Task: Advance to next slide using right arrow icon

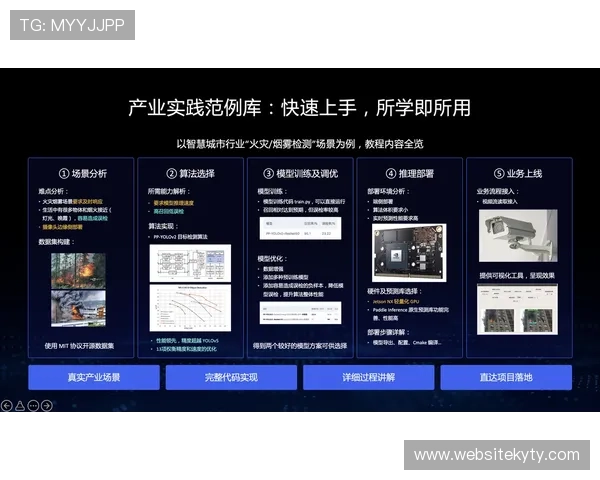Action: click(x=47, y=405)
